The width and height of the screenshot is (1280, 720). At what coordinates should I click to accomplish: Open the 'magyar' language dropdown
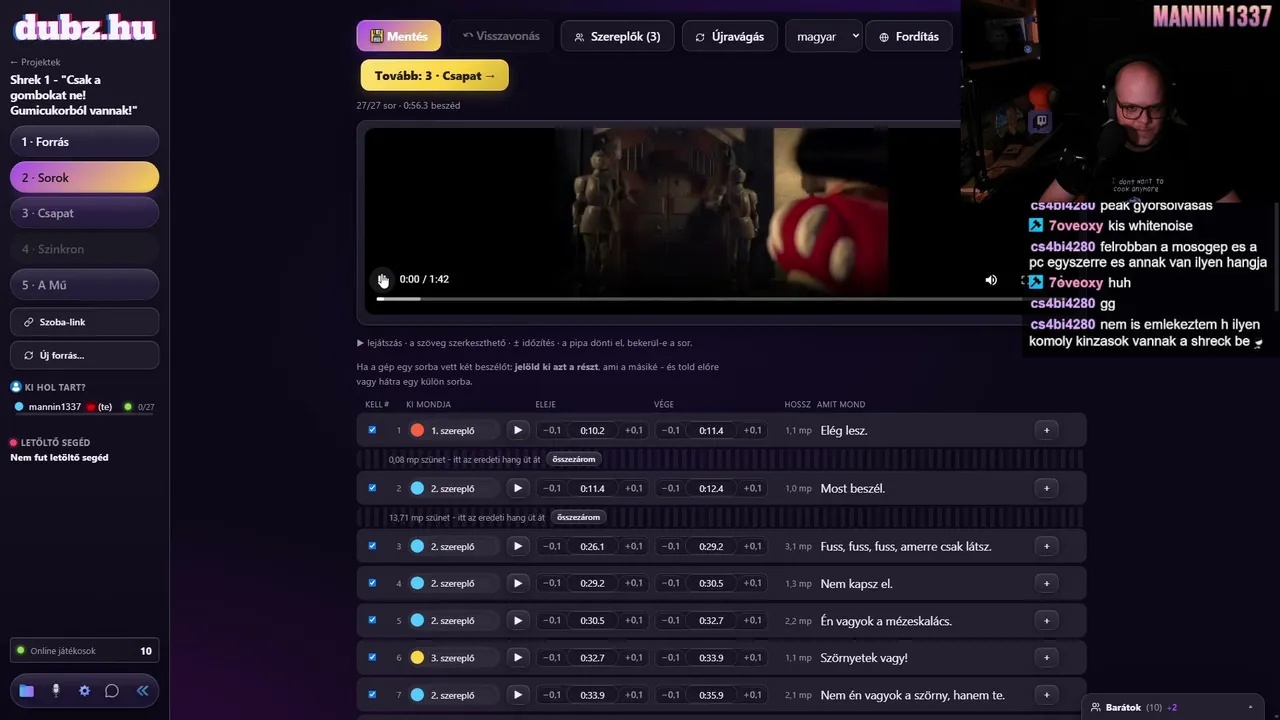824,37
